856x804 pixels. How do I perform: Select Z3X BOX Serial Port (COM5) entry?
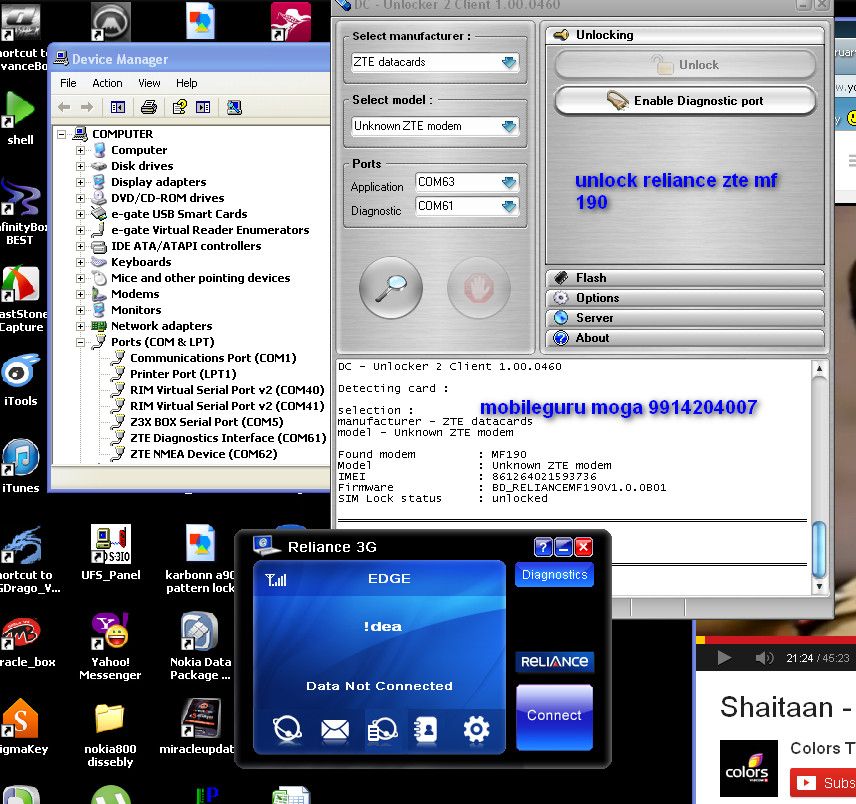(x=206, y=422)
